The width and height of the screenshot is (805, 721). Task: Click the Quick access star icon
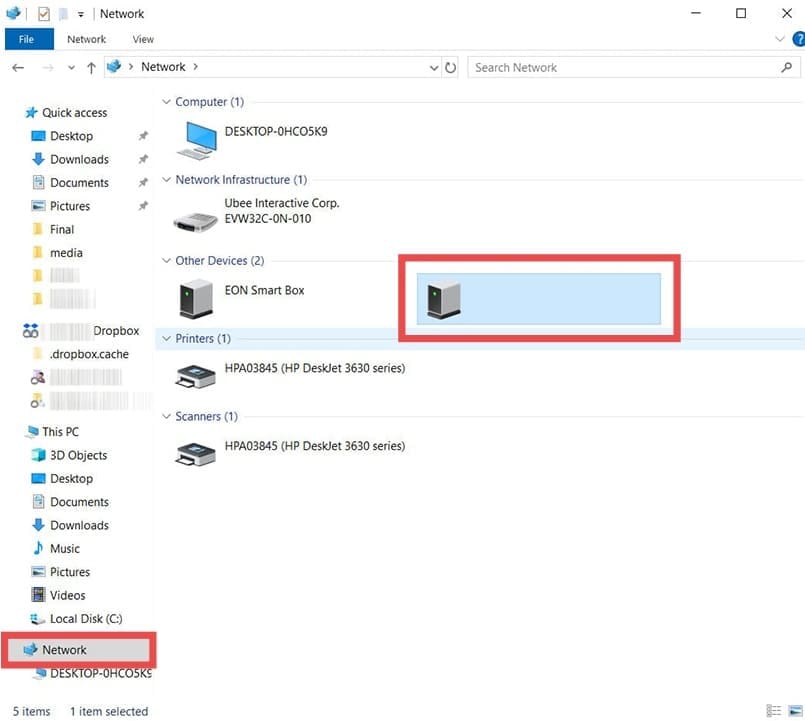tap(31, 112)
